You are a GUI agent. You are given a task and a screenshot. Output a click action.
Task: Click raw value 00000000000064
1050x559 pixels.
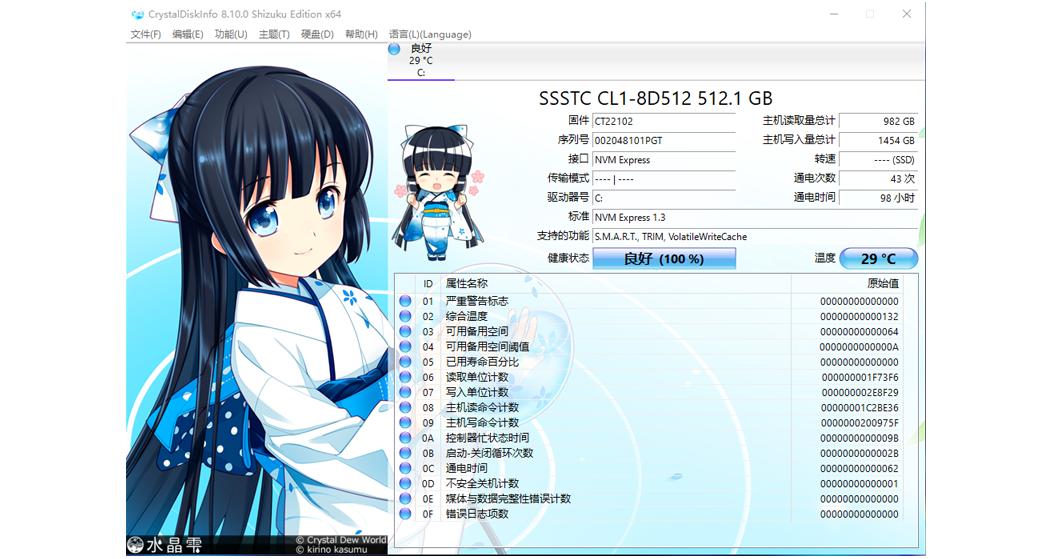click(859, 331)
